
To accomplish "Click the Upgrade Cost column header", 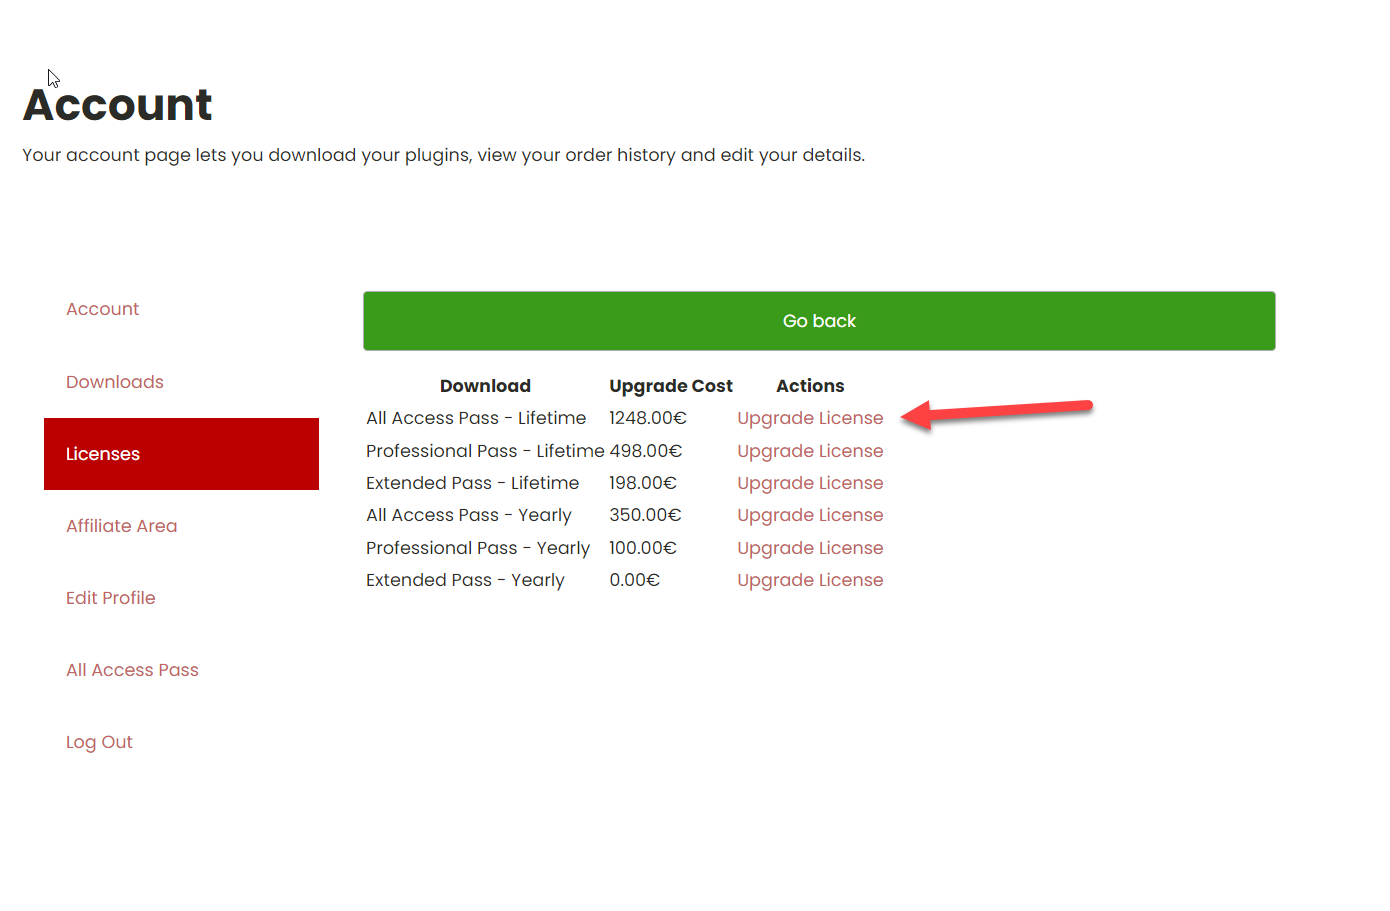I will [x=671, y=386].
